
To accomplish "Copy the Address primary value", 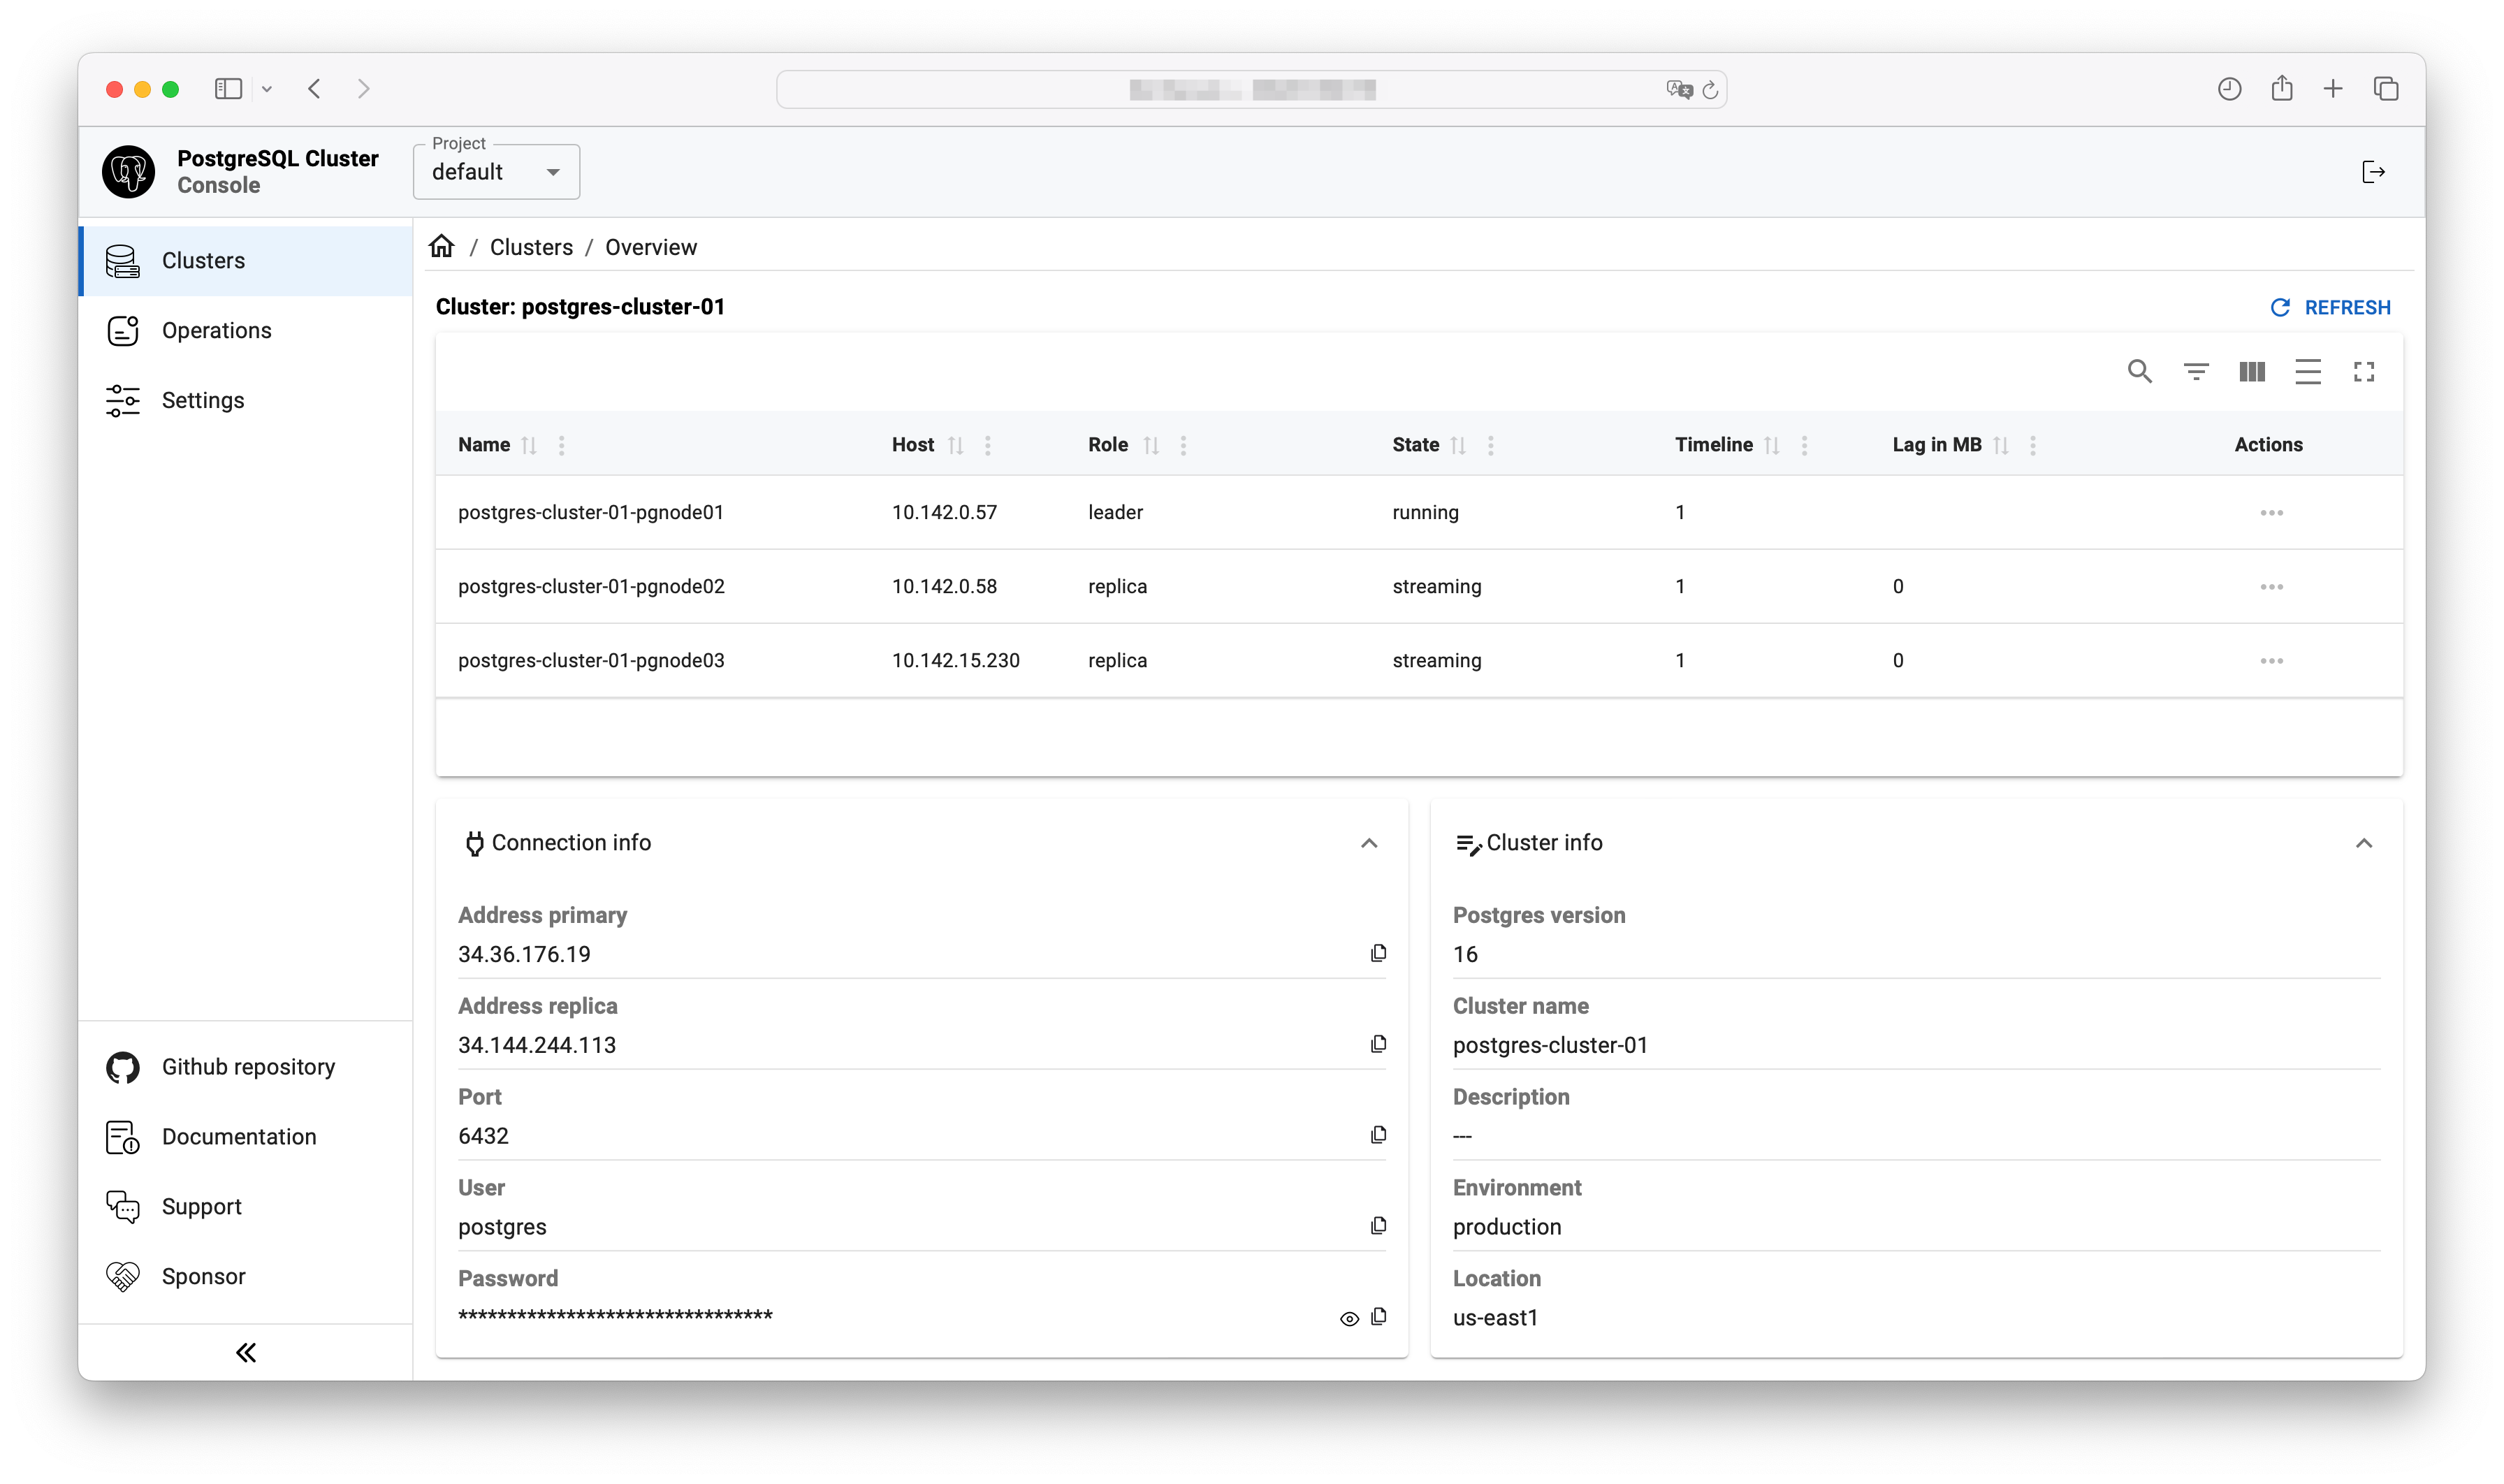I will [x=1378, y=954].
